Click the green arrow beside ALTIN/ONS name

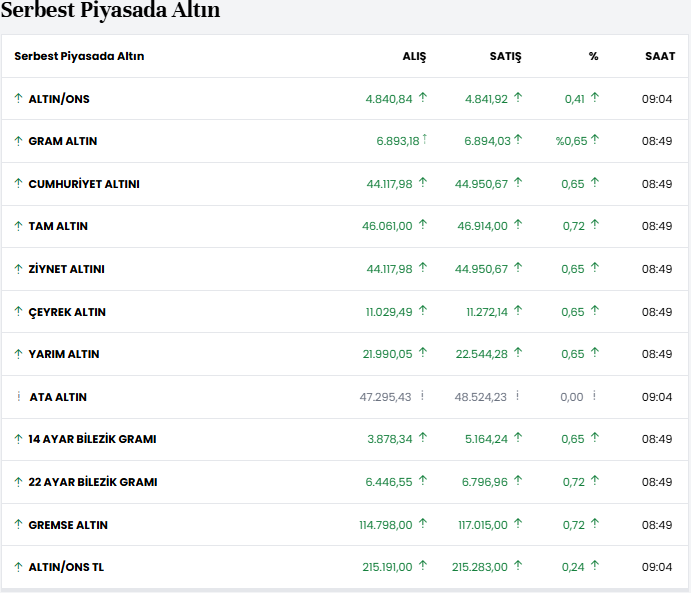click(18, 99)
